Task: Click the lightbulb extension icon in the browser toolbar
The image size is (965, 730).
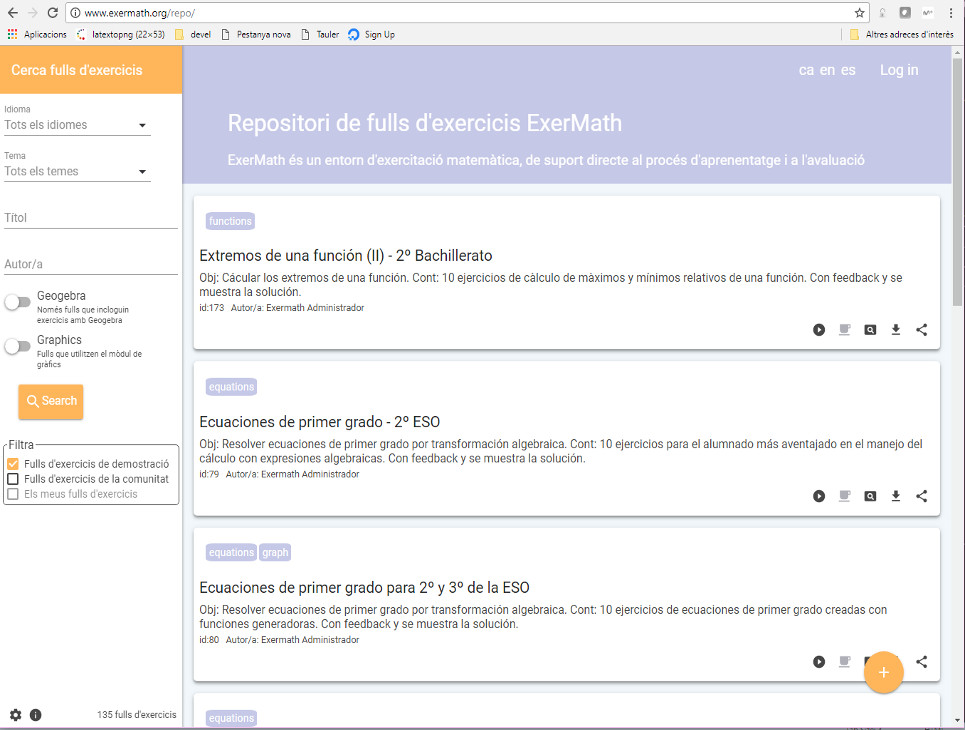Action: coord(883,13)
